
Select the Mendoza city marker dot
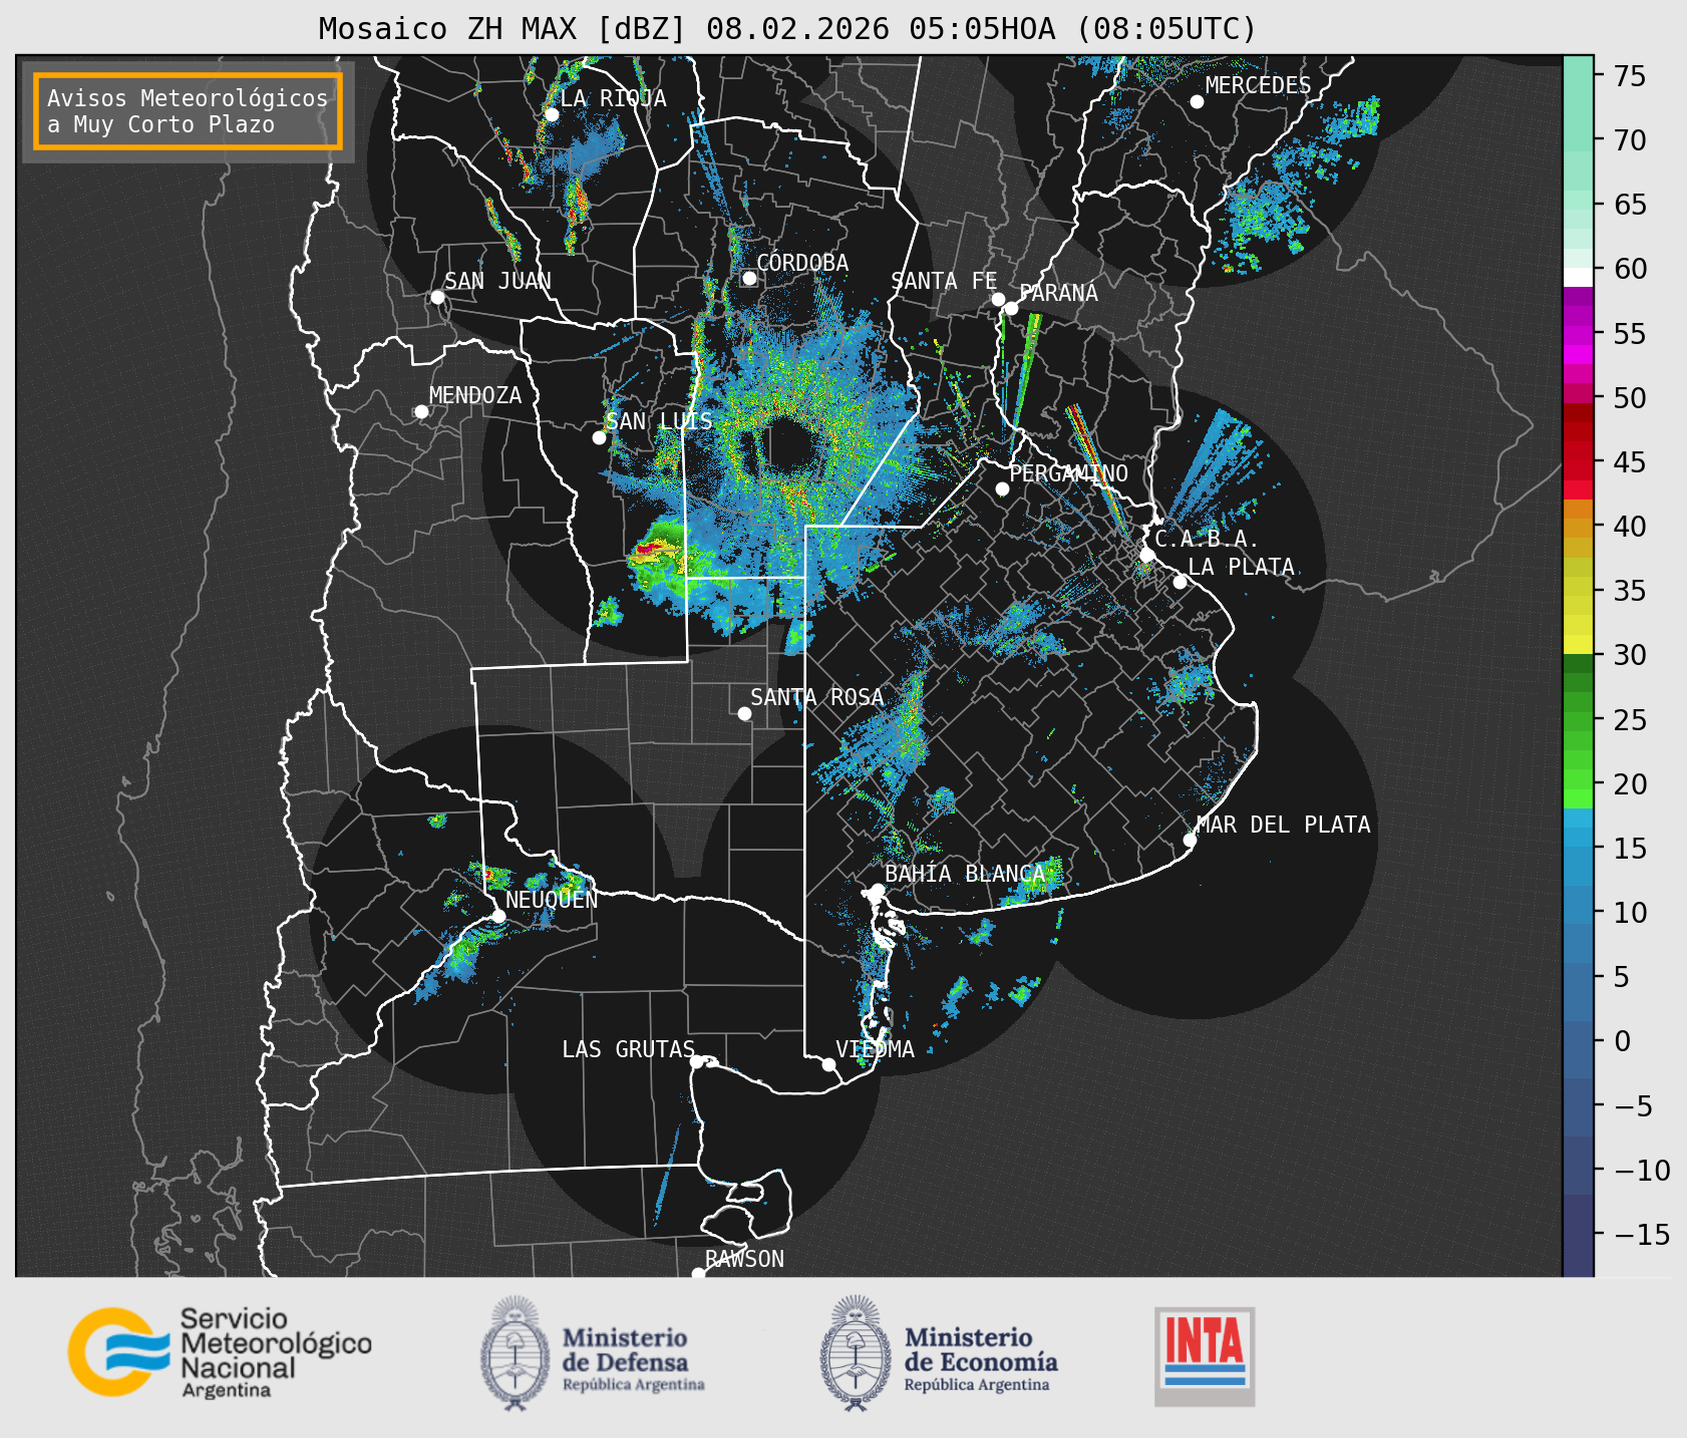(421, 412)
